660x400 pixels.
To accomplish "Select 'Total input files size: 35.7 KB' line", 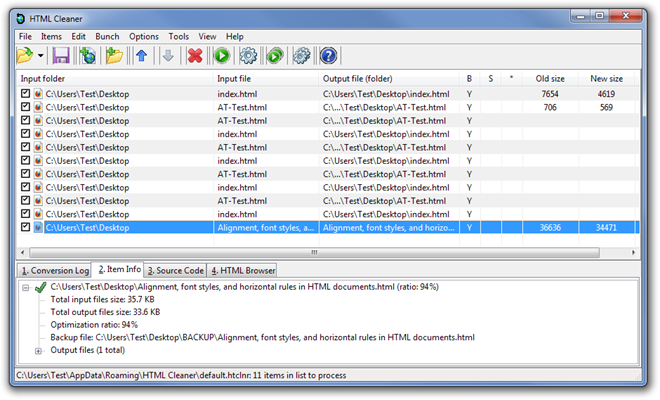I will point(102,300).
